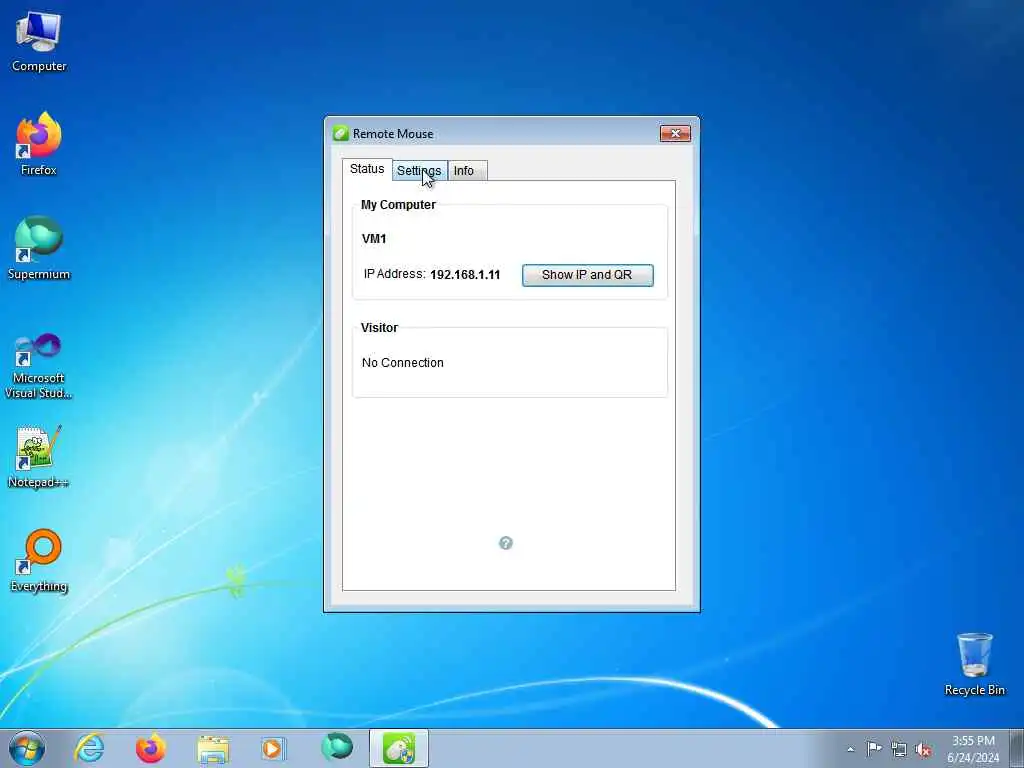Select the Microsoft Visual Studio desktop shortcut
Viewport: 1024px width, 768px height.
click(39, 366)
